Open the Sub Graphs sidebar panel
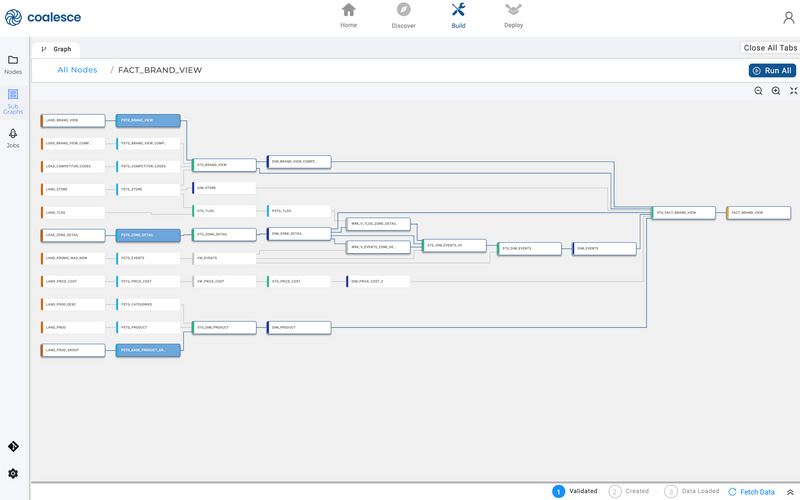800x500 pixels. [x=13, y=101]
